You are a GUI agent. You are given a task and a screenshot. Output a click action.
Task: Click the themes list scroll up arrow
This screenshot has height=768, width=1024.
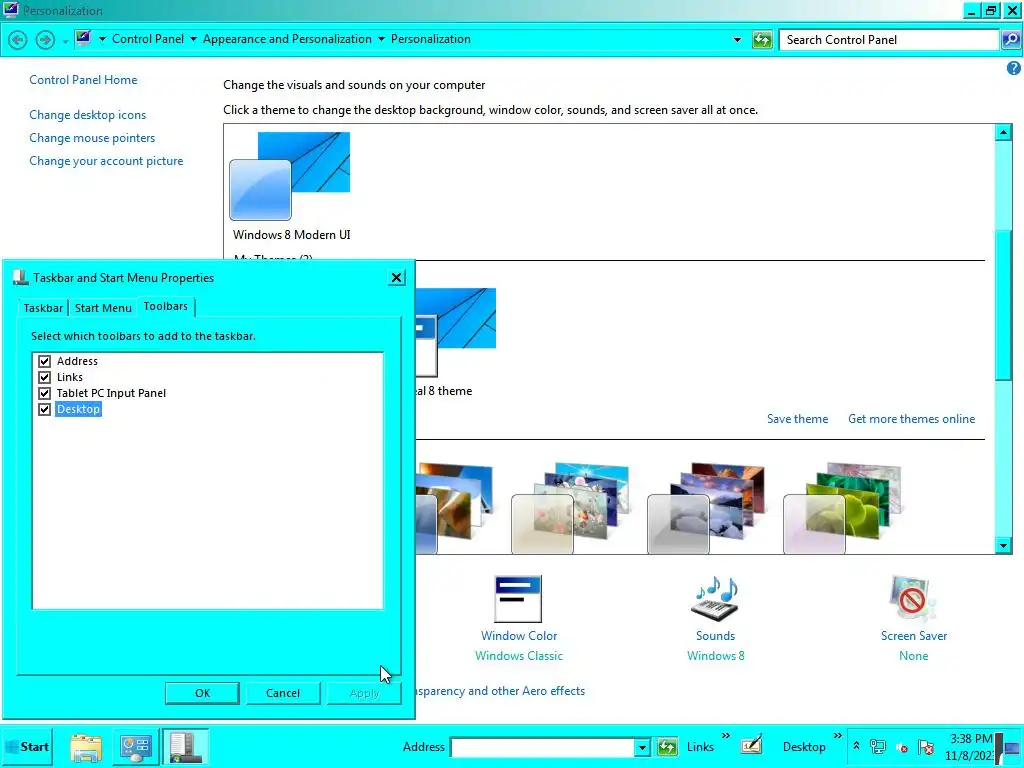(1003, 133)
